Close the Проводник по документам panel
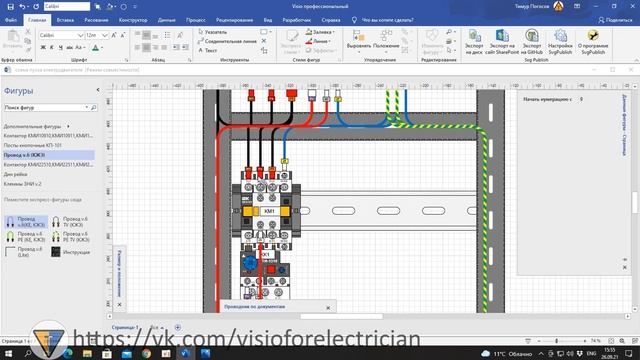Image resolution: width=640 pixels, height=360 pixels. pos(328,308)
